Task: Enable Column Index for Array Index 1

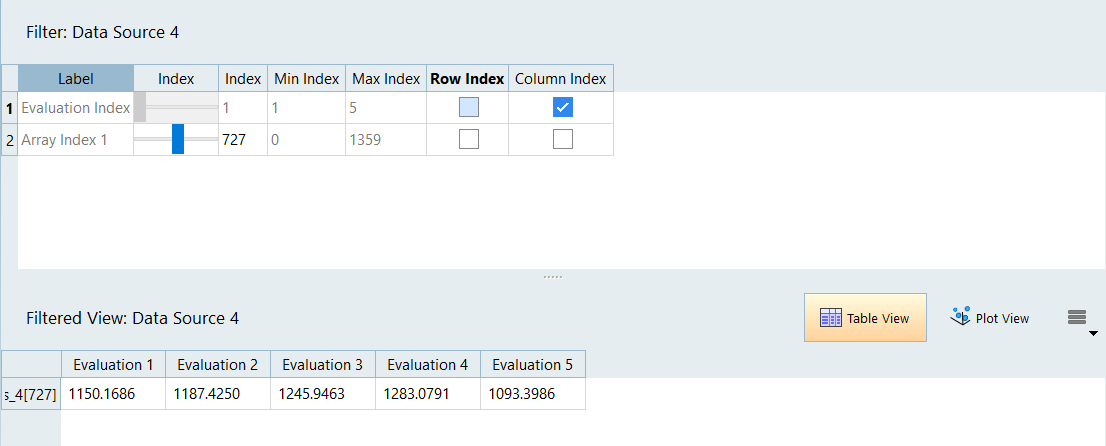Action: click(562, 140)
